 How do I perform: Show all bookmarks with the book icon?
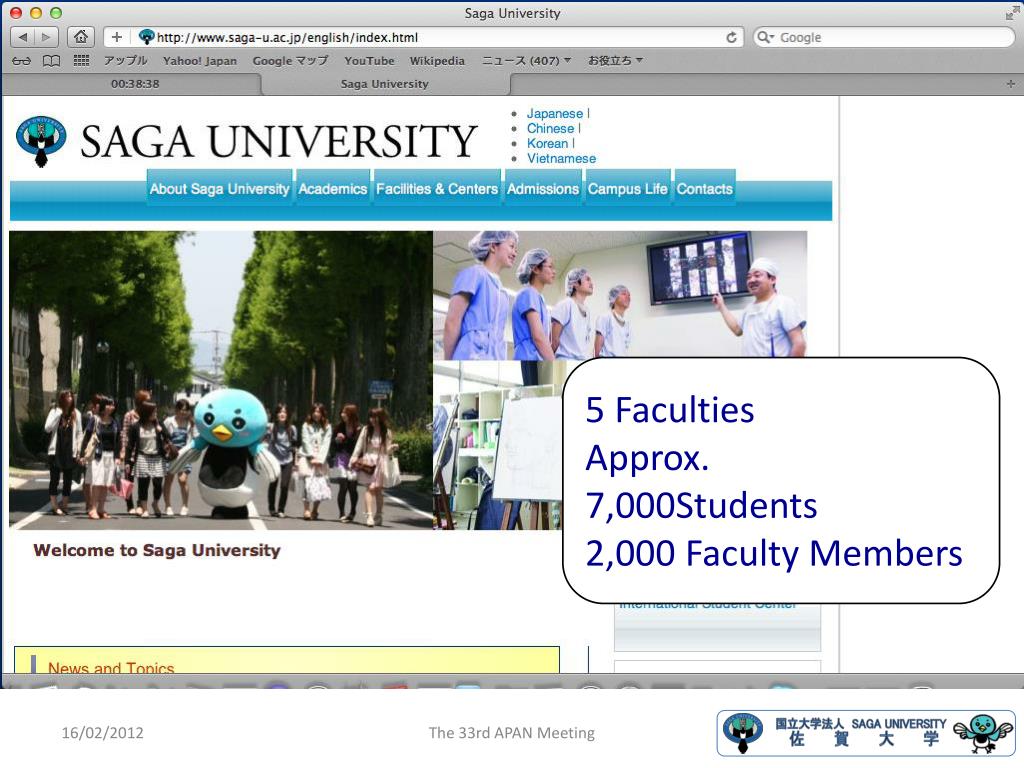(51, 61)
